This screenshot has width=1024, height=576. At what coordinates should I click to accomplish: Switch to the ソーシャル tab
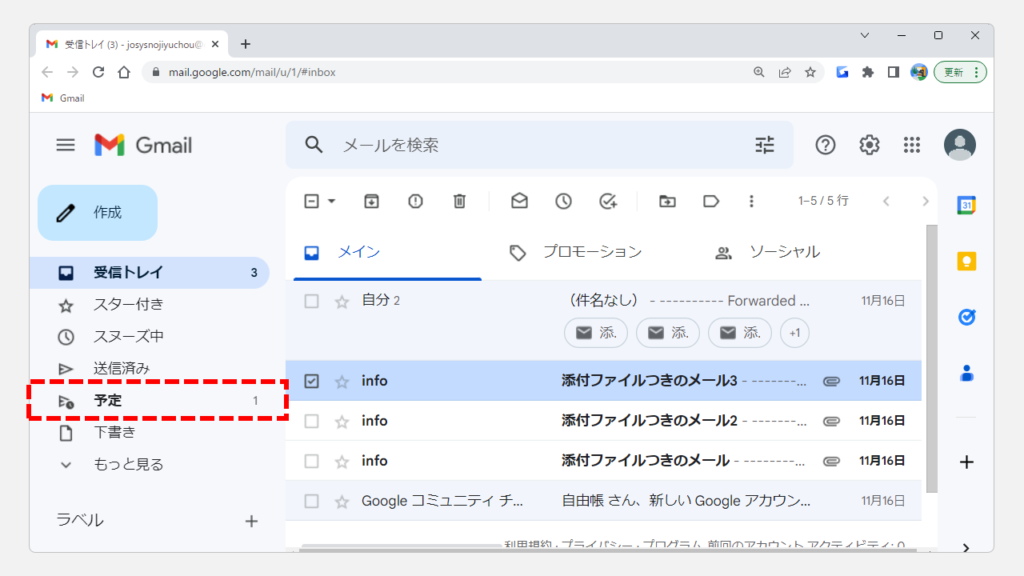pos(784,252)
